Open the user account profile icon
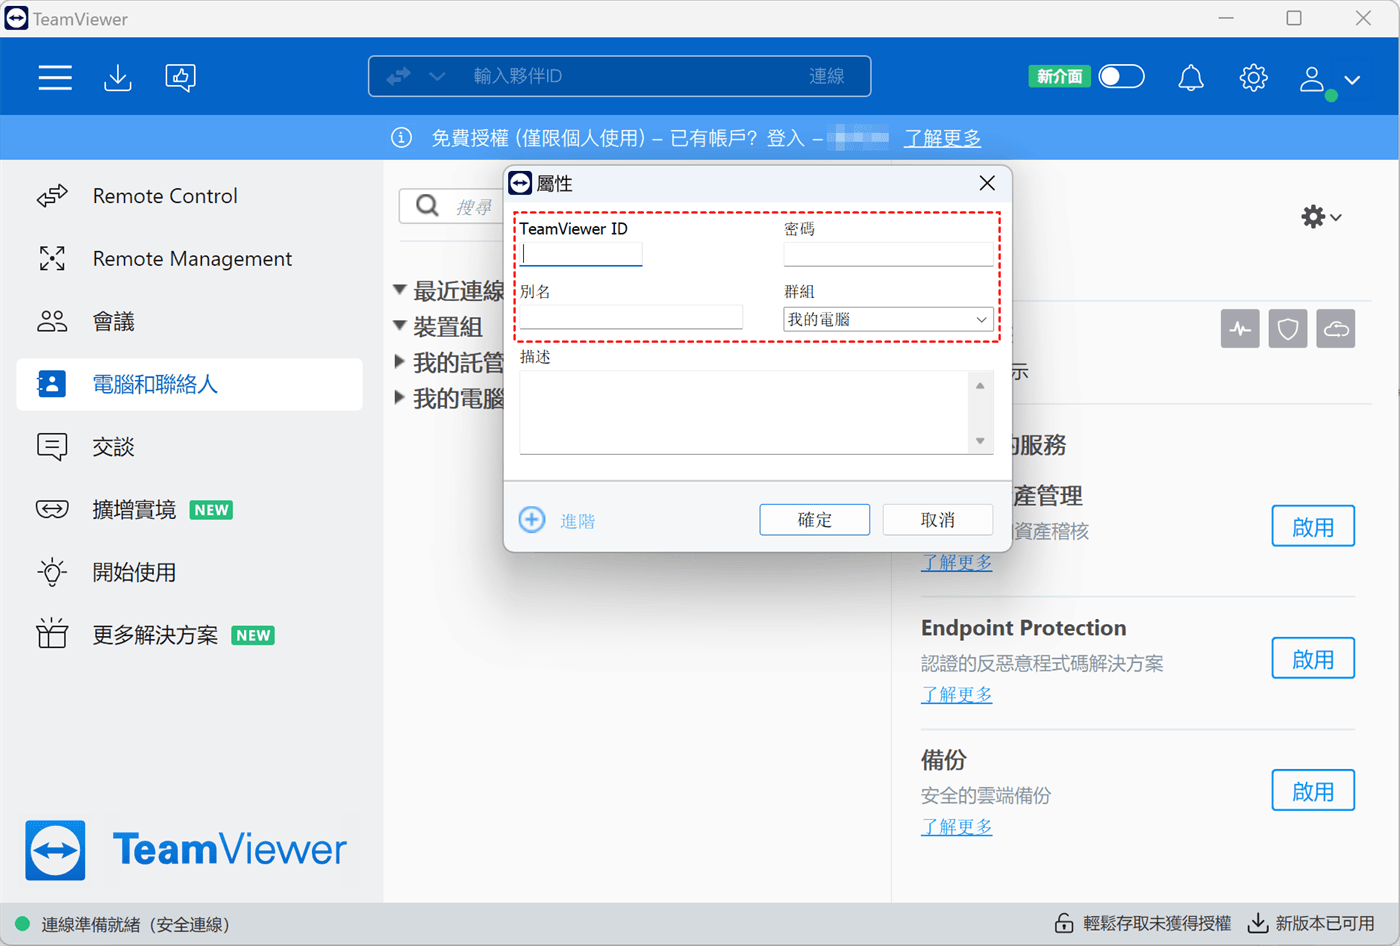The width and height of the screenshot is (1400, 946). pyautogui.click(x=1312, y=79)
